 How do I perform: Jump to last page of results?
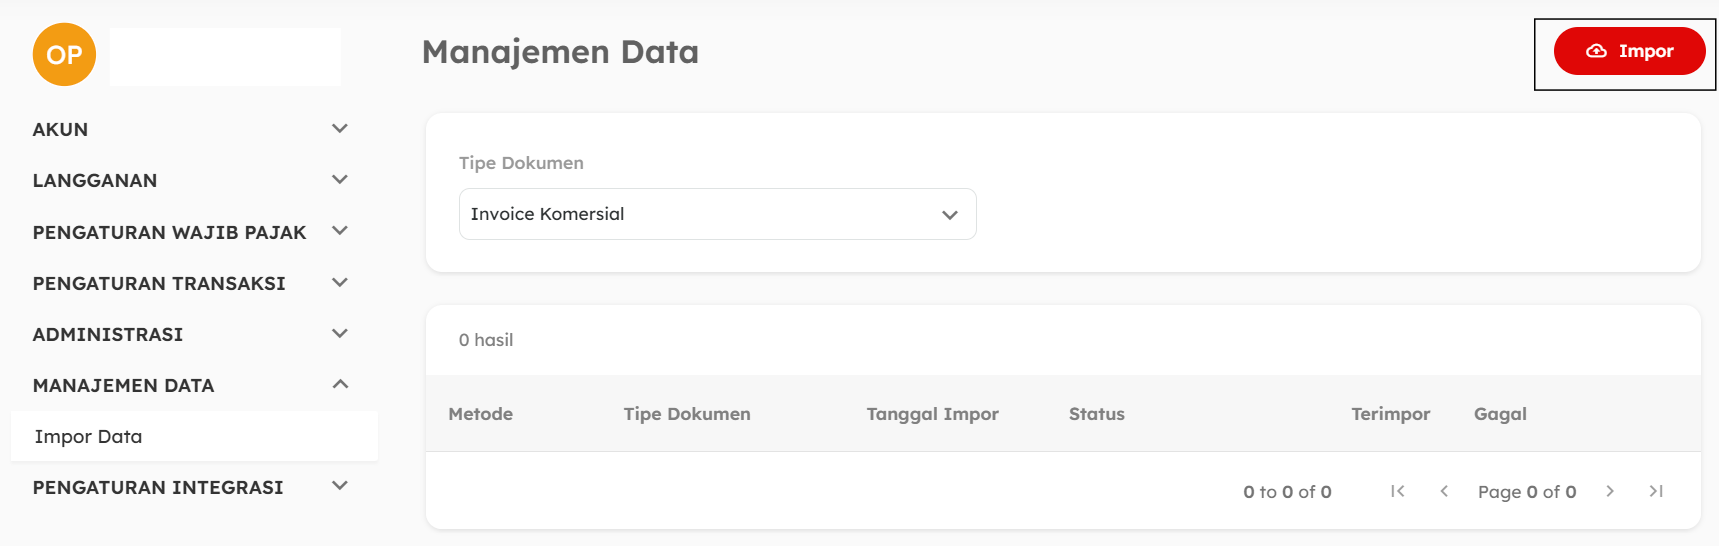click(1656, 491)
